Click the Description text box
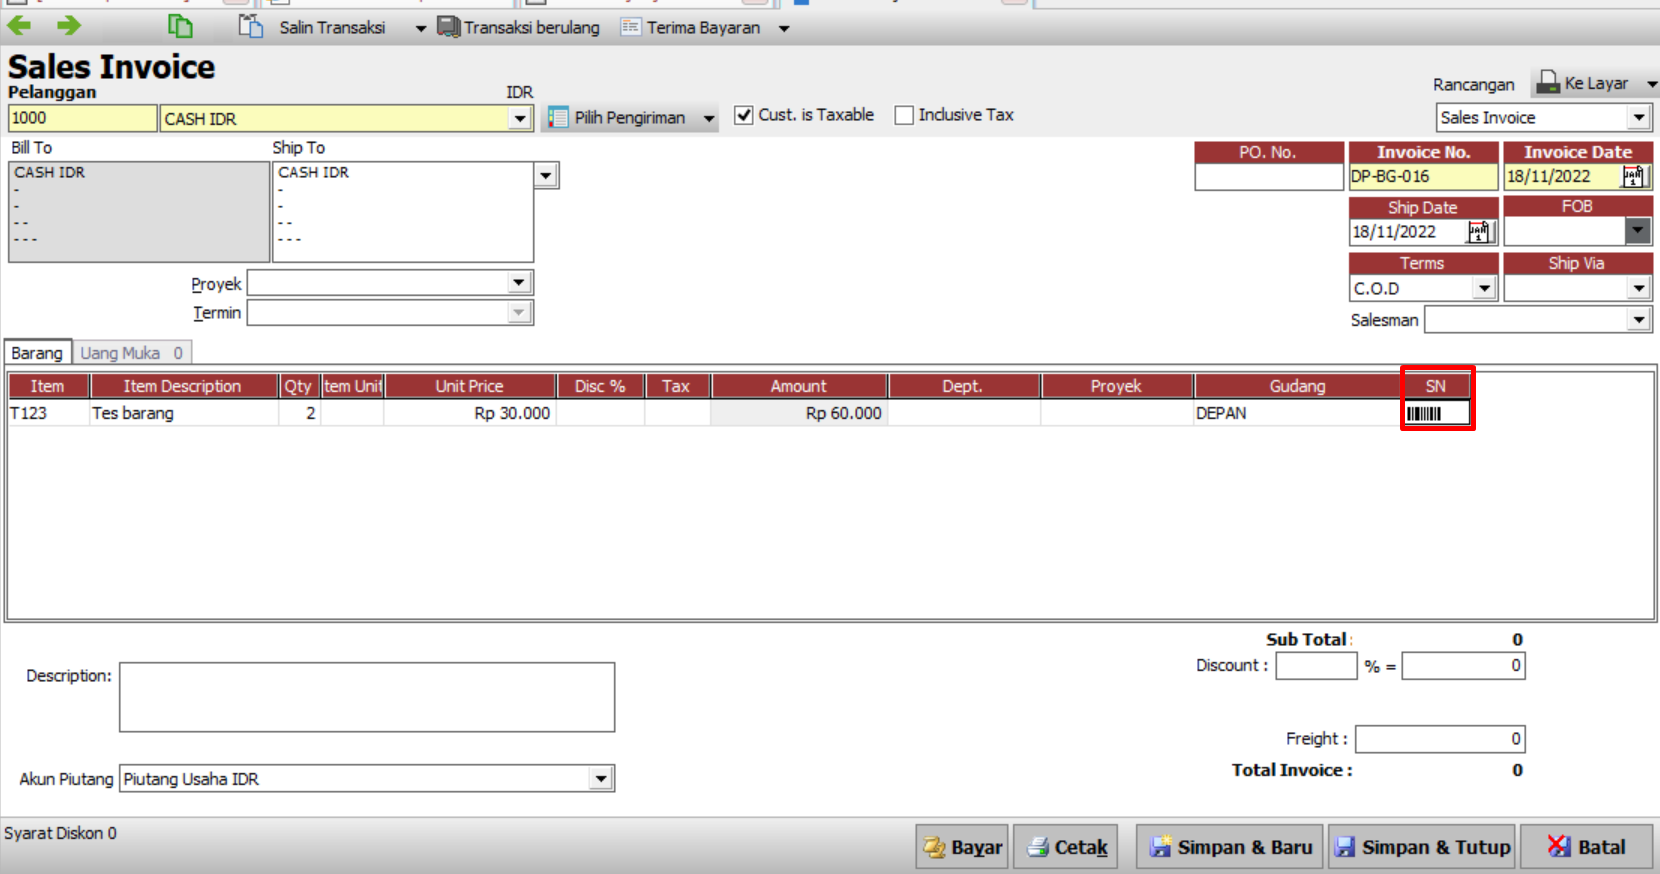Viewport: 1660px width, 874px height. (x=367, y=697)
